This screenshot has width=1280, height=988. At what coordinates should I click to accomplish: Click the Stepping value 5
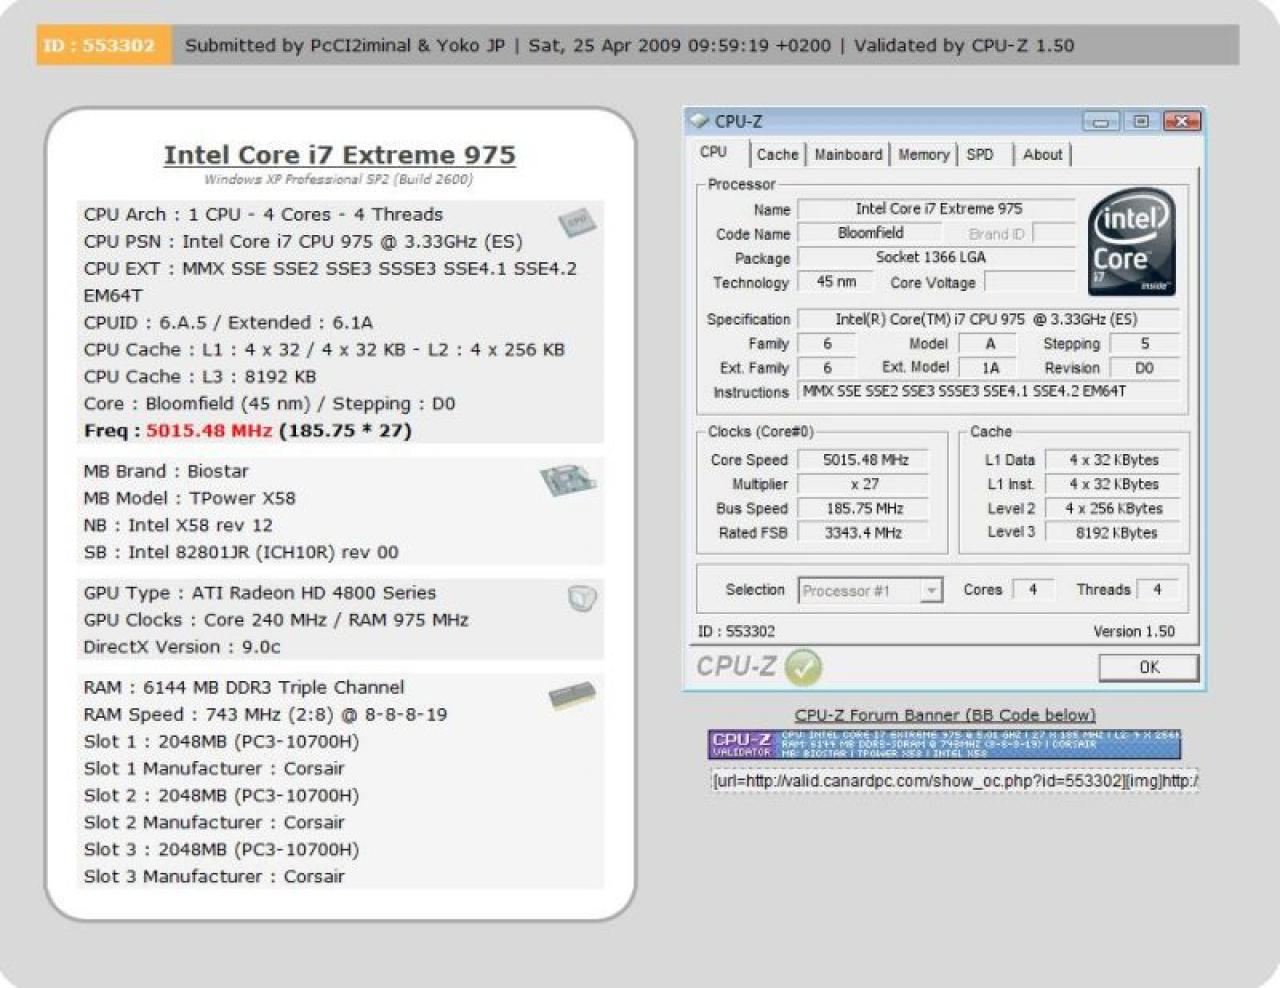tap(1144, 343)
